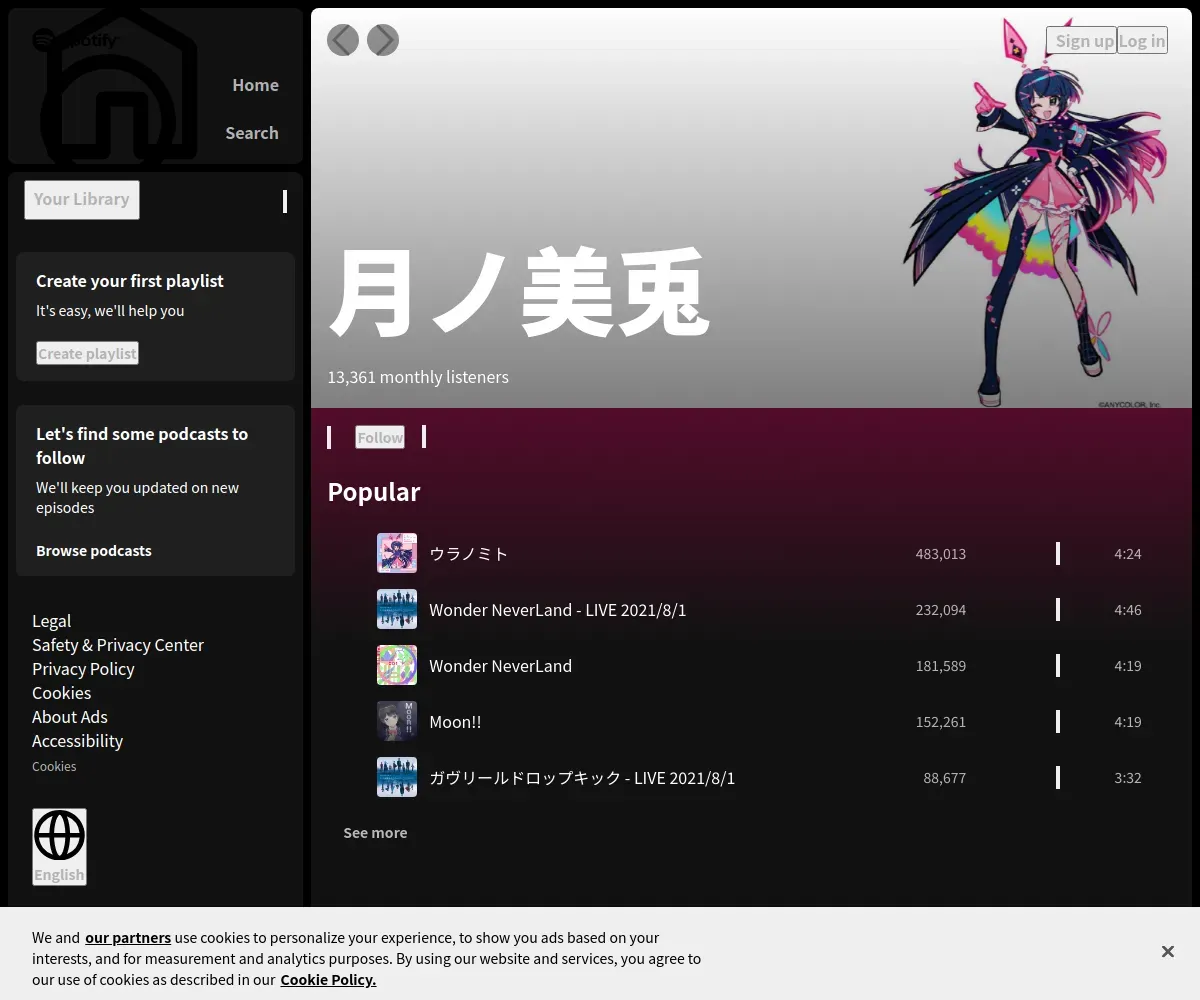Viewport: 1200px width, 1000px height.
Task: Click the 3:32 track duration
Action: (1128, 778)
